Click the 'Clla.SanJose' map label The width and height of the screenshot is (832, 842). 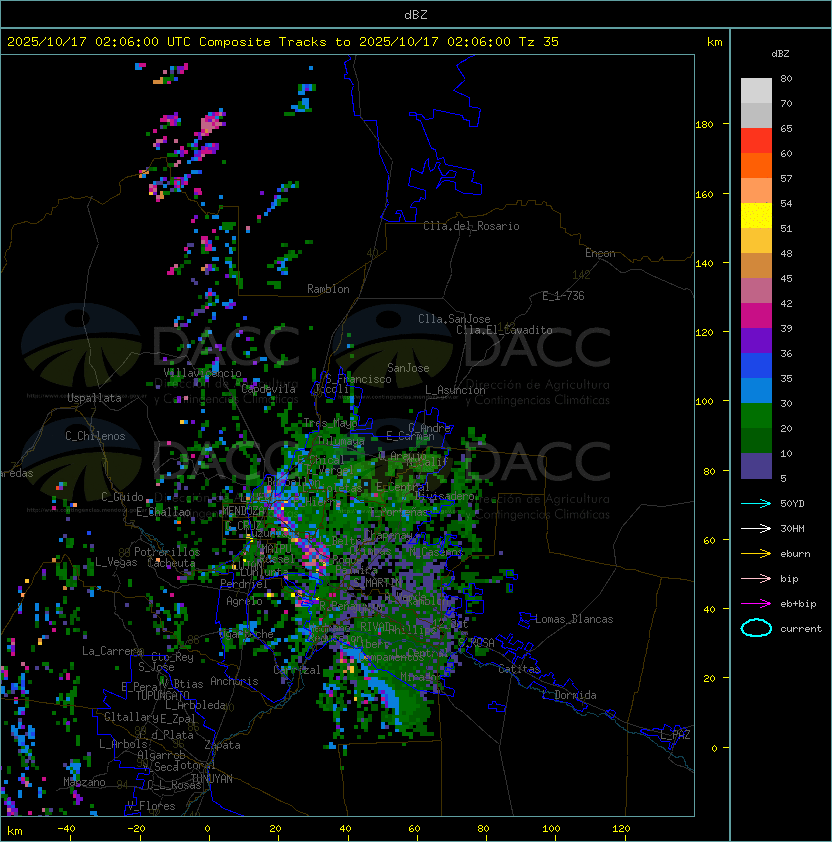pos(454,319)
